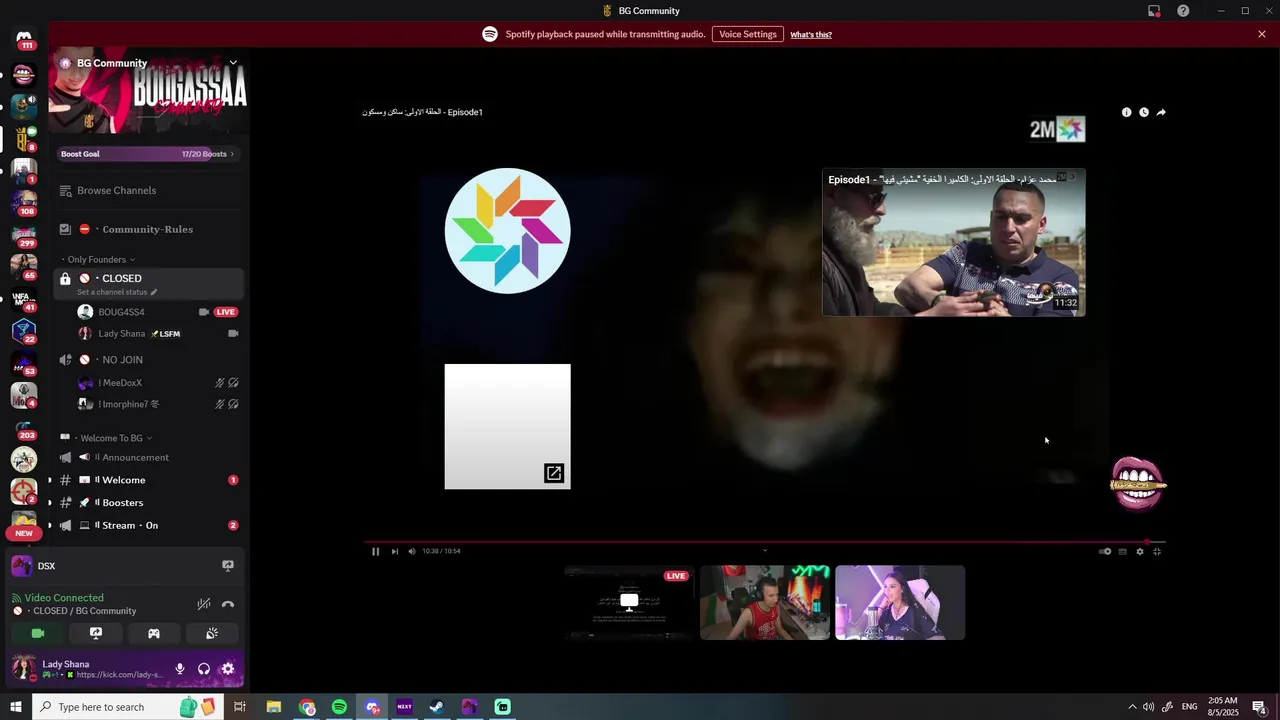Toggle the green camera button

38,633
